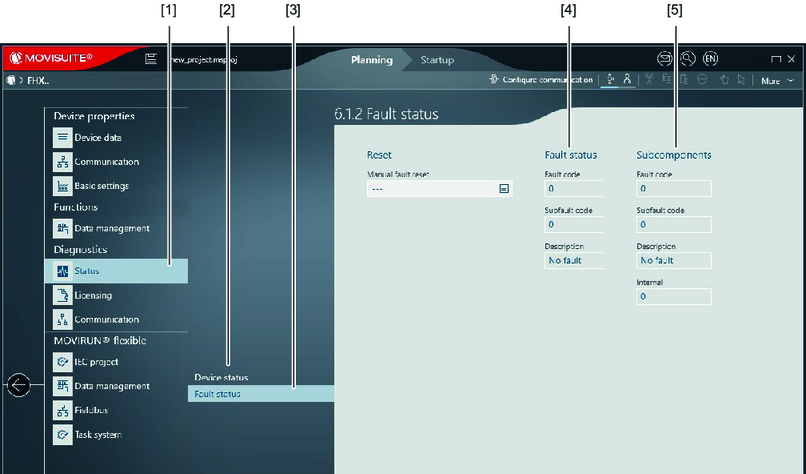Open the Device data icon

(x=63, y=138)
